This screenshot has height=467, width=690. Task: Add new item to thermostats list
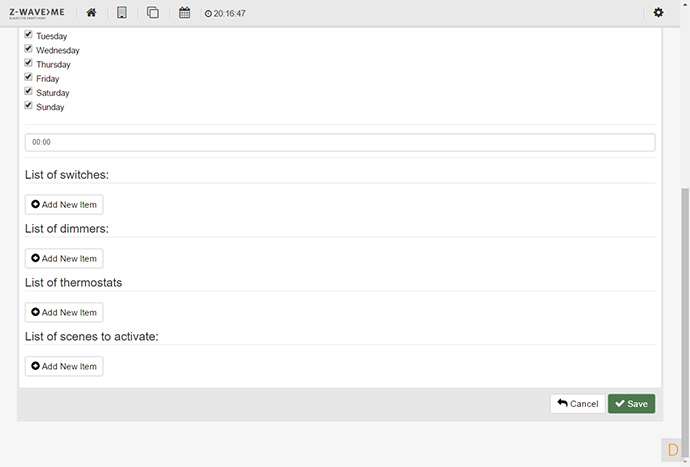coord(64,313)
